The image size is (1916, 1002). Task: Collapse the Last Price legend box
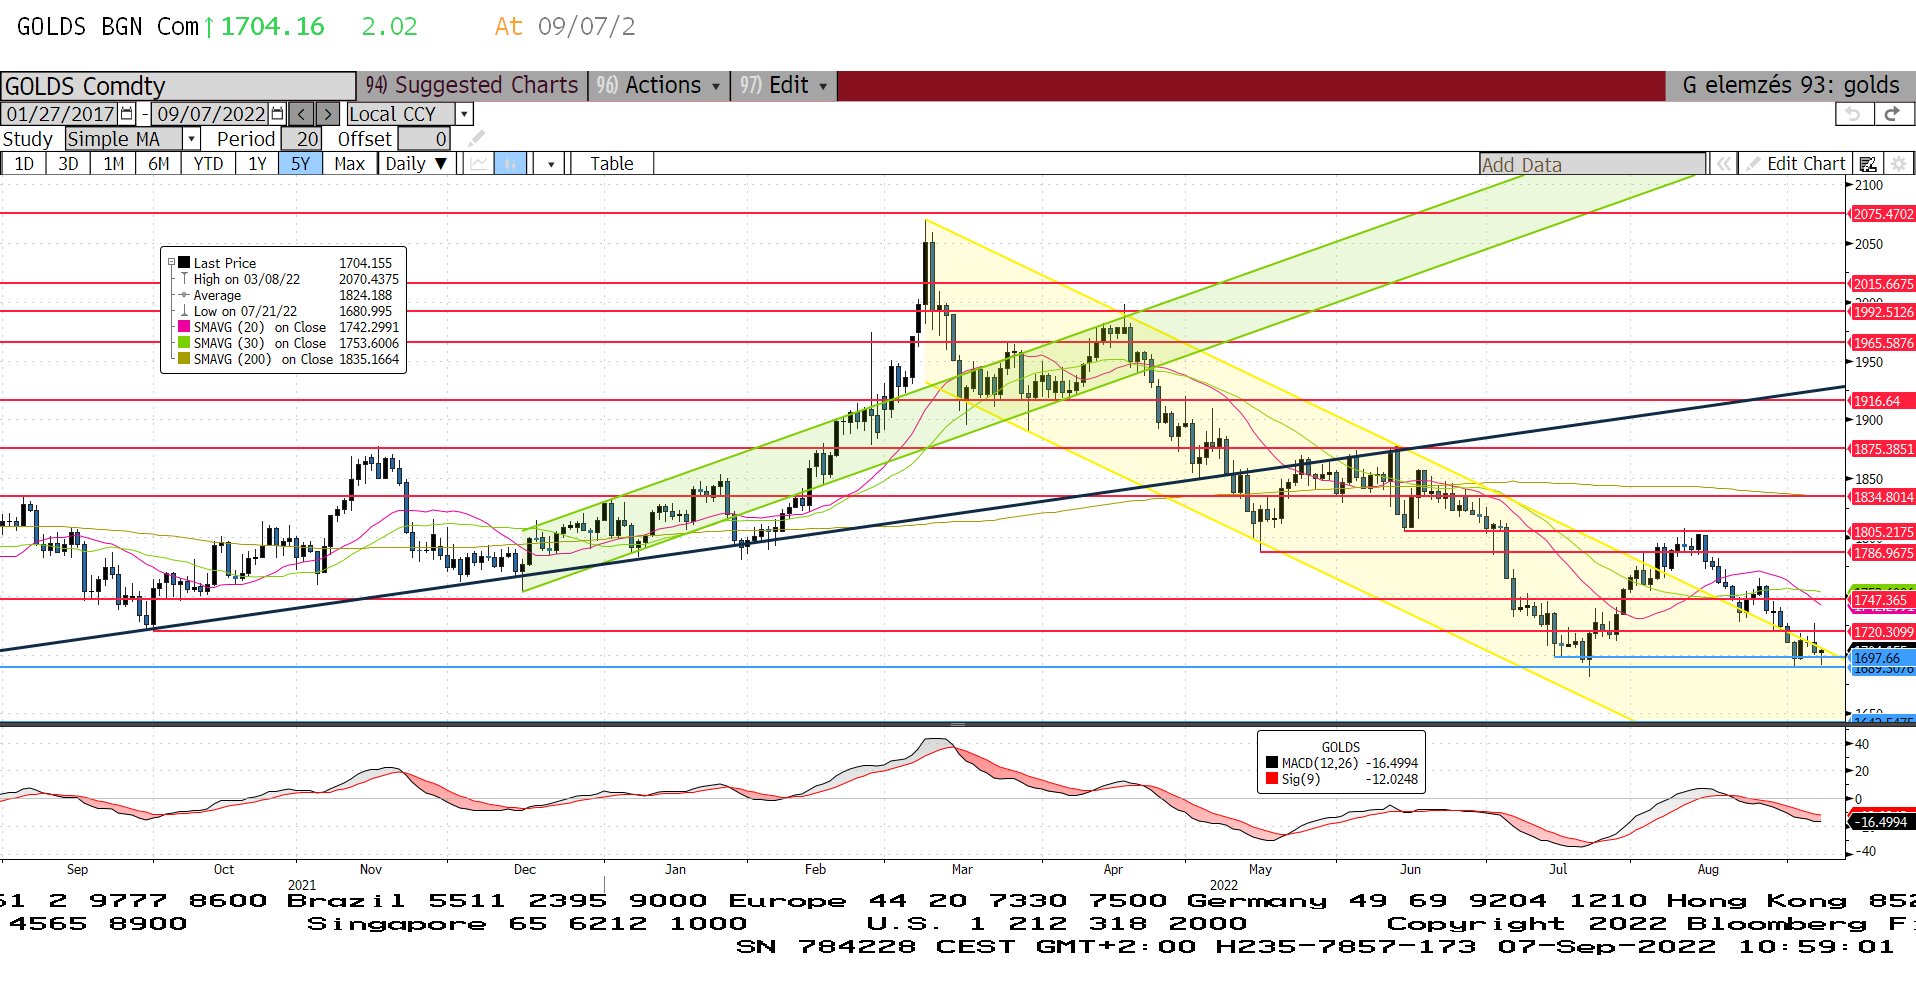171,263
